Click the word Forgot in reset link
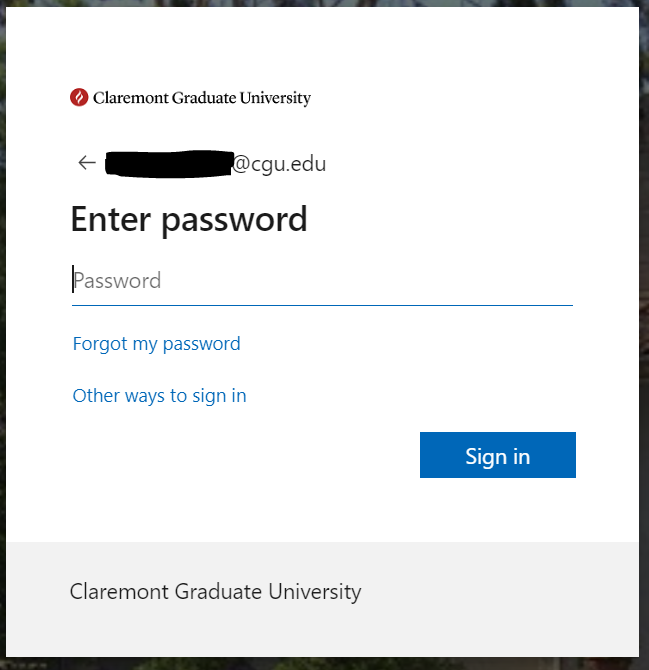The width and height of the screenshot is (649, 670). (x=100, y=344)
